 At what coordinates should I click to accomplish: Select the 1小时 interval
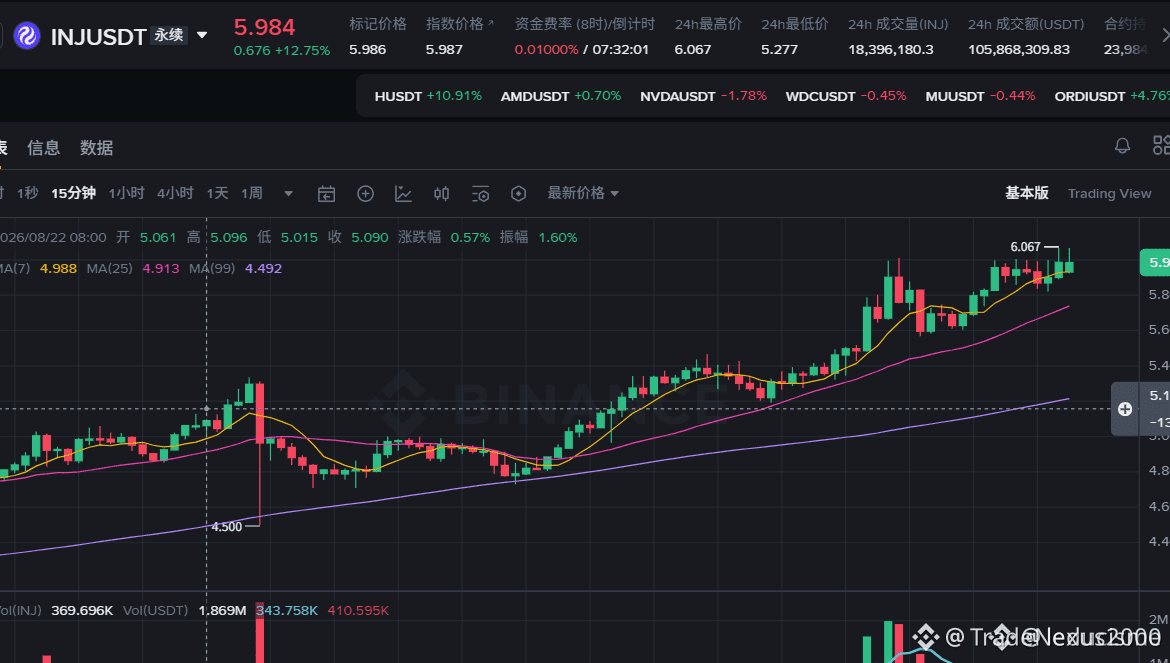(x=126, y=193)
